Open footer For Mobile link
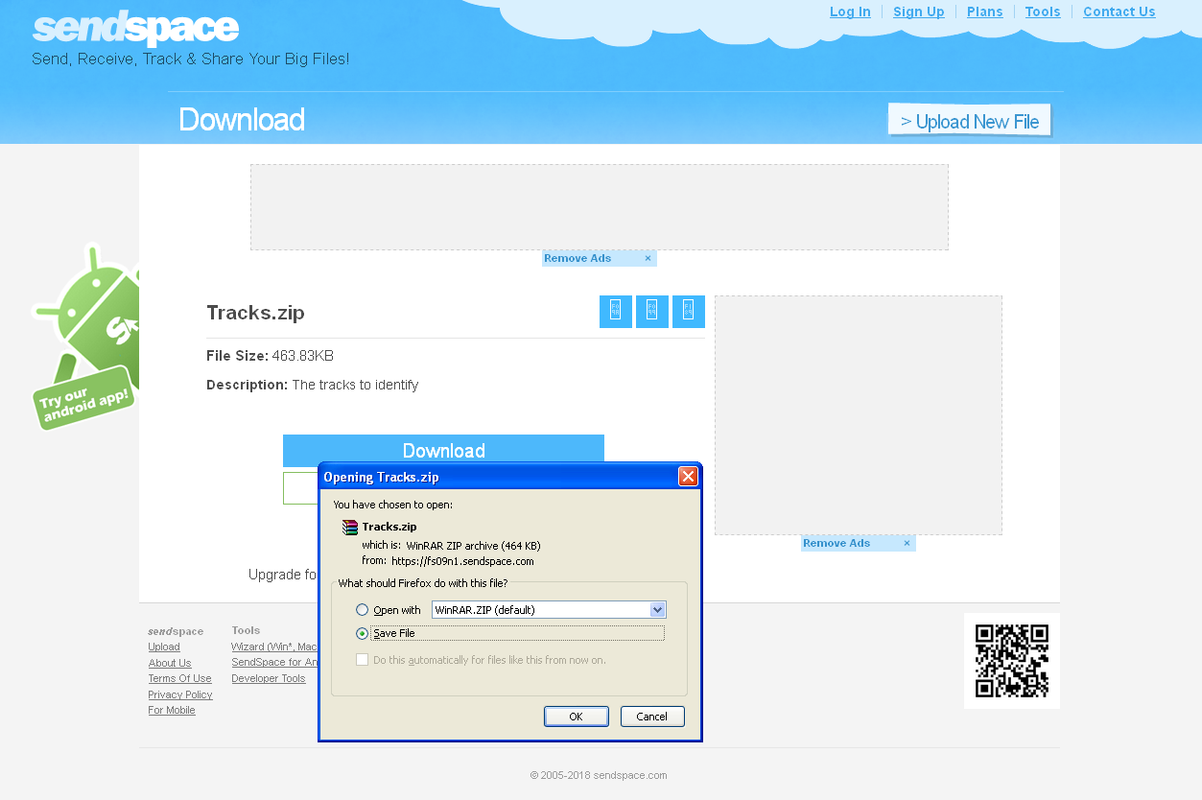The height and width of the screenshot is (800, 1202). pos(172,710)
